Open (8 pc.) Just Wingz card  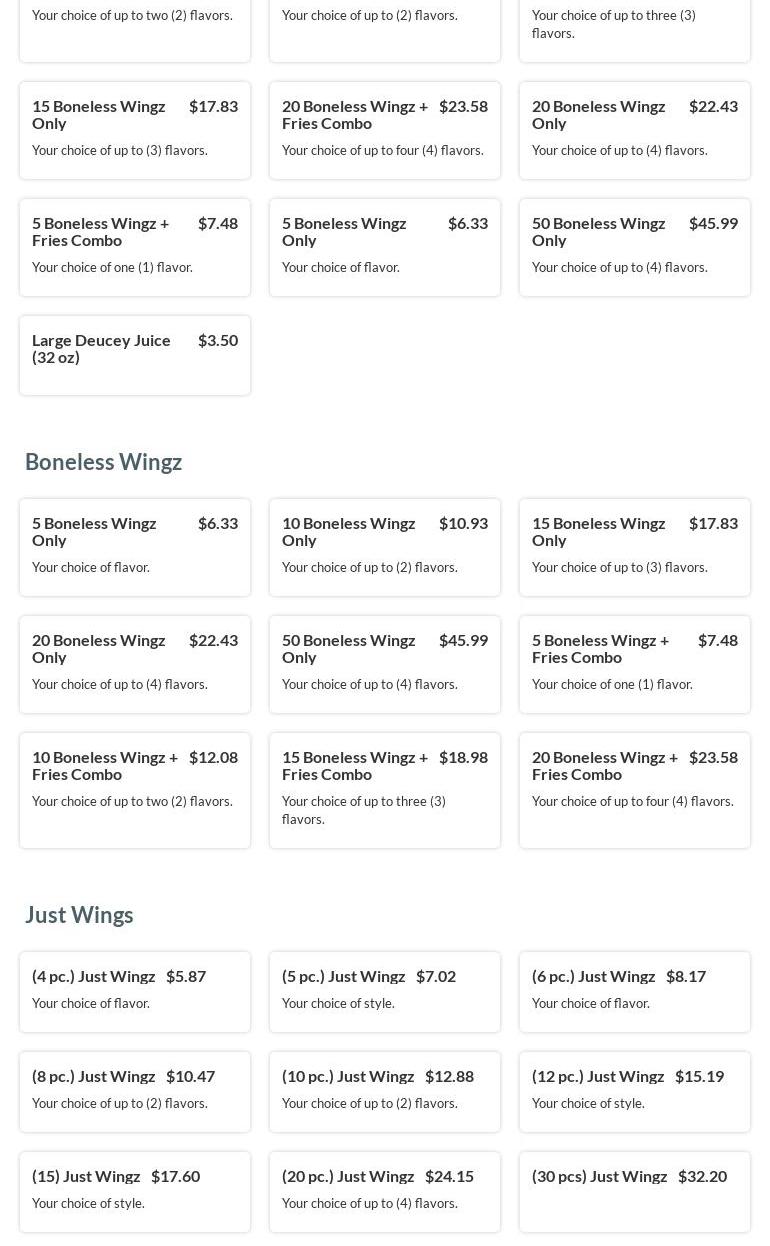(135, 1092)
